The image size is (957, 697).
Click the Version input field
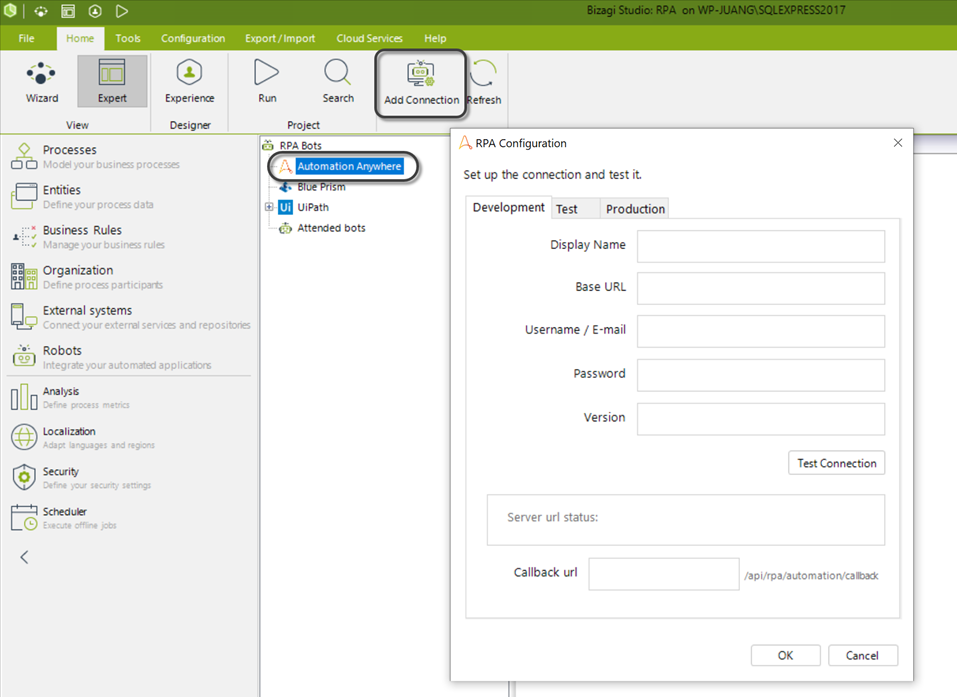tap(760, 419)
